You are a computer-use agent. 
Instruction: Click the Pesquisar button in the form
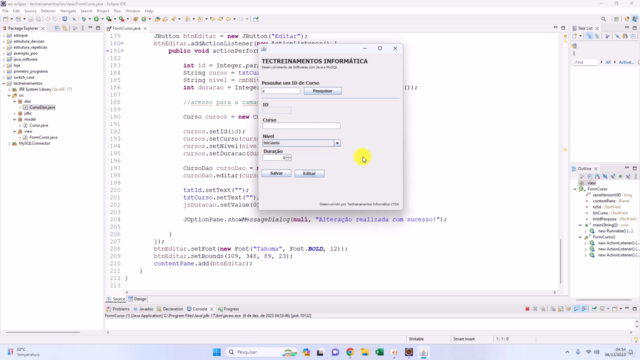(322, 91)
